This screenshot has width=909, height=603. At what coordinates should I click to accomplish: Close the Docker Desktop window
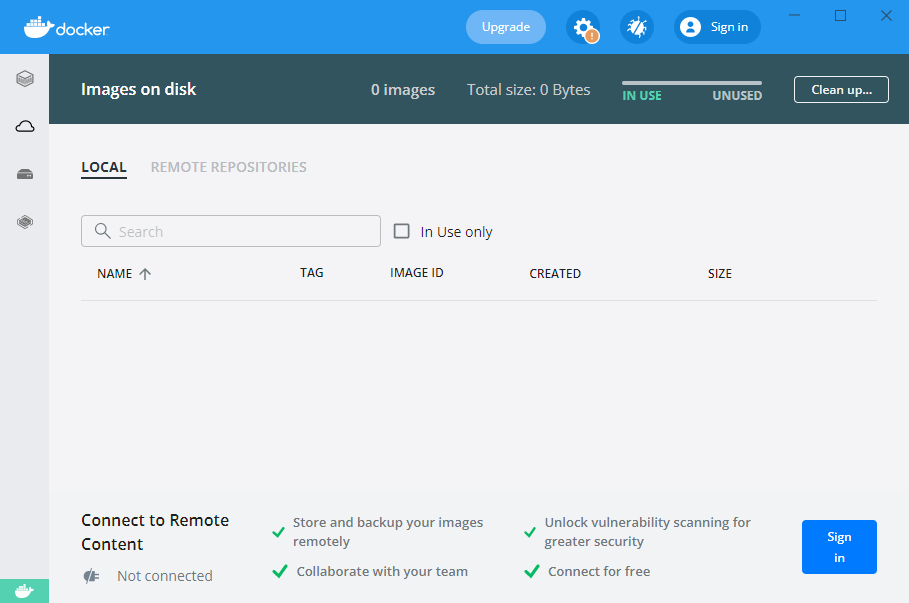886,16
